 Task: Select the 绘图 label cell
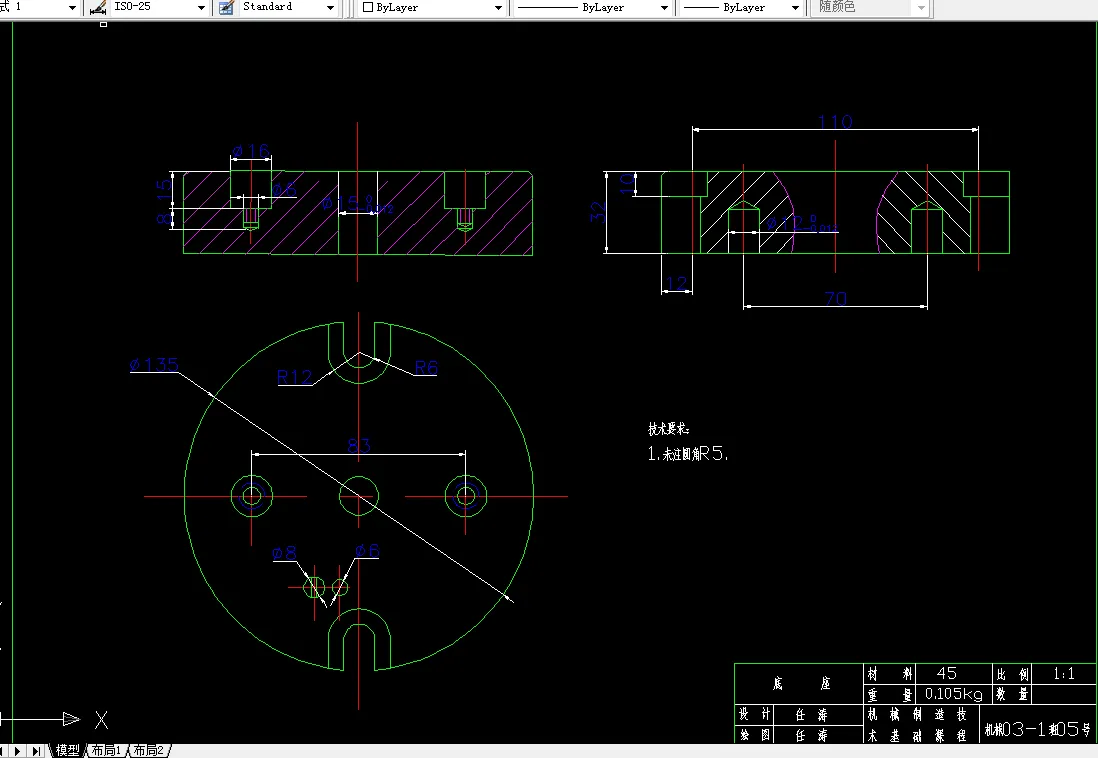coord(754,735)
